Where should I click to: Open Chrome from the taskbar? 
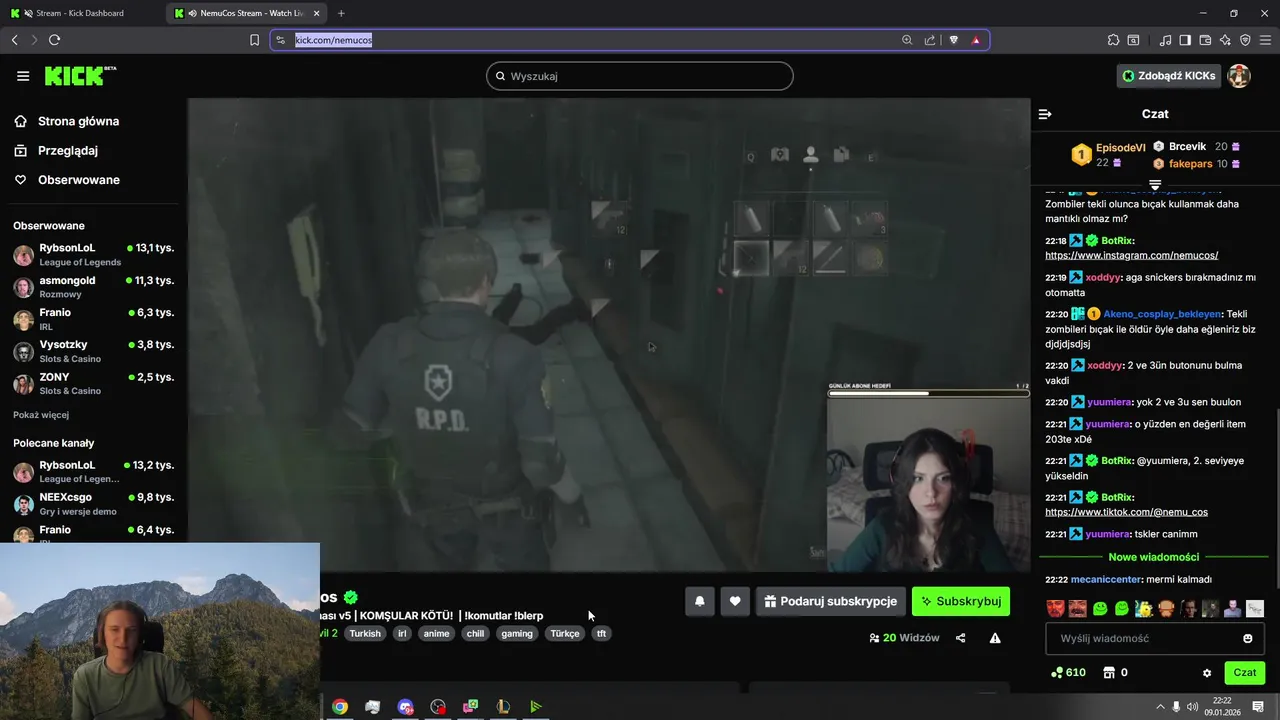[340, 706]
